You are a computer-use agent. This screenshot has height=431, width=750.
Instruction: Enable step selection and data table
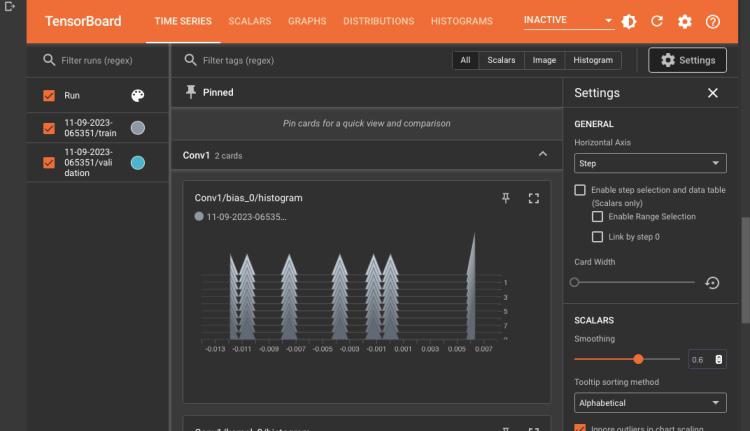pyautogui.click(x=580, y=190)
